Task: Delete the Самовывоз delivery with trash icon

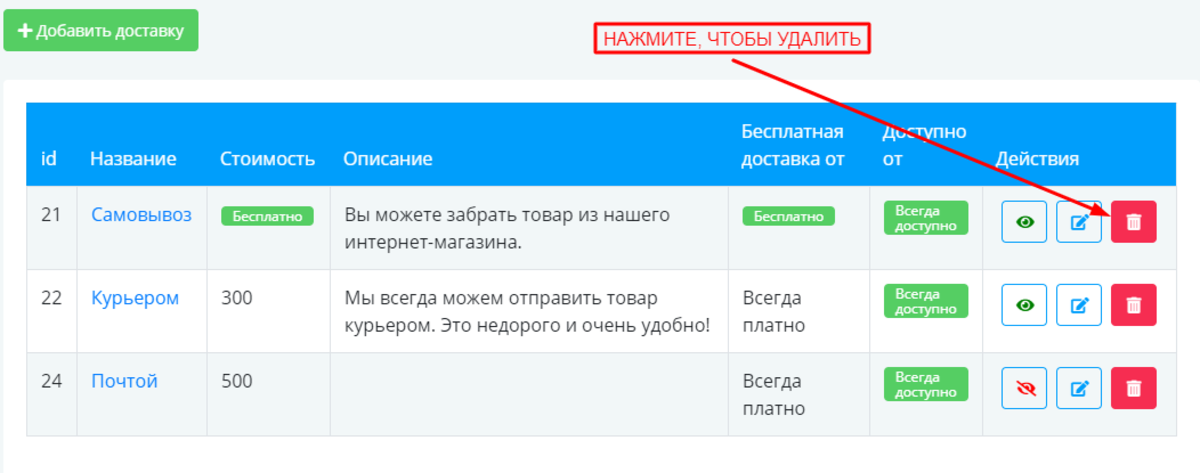Action: (1133, 222)
